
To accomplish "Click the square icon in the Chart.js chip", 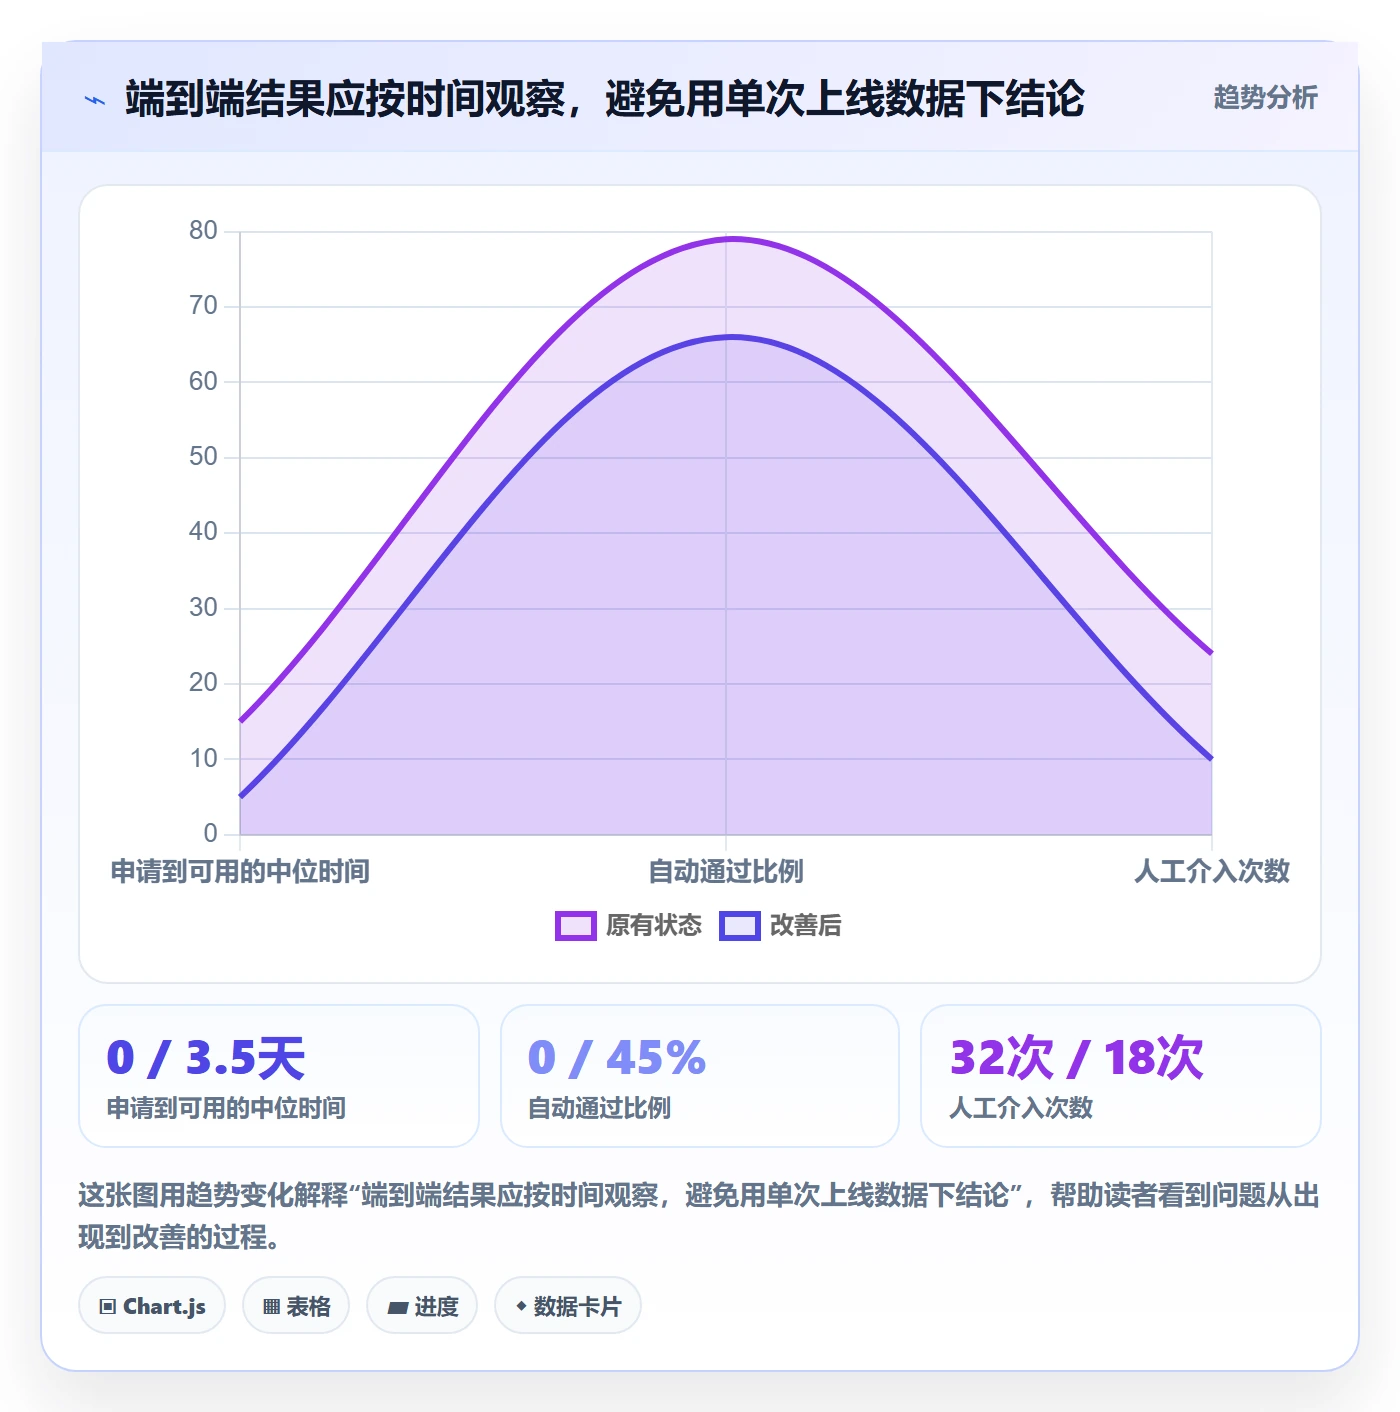I will click(108, 1307).
